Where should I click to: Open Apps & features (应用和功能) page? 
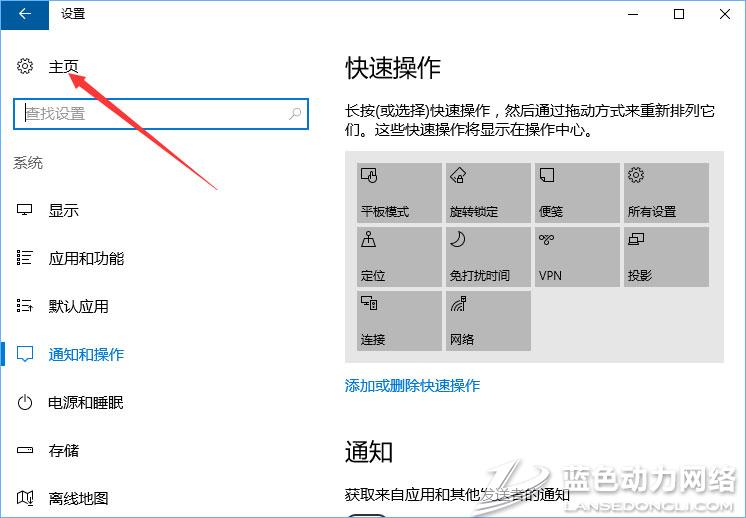pyautogui.click(x=86, y=258)
